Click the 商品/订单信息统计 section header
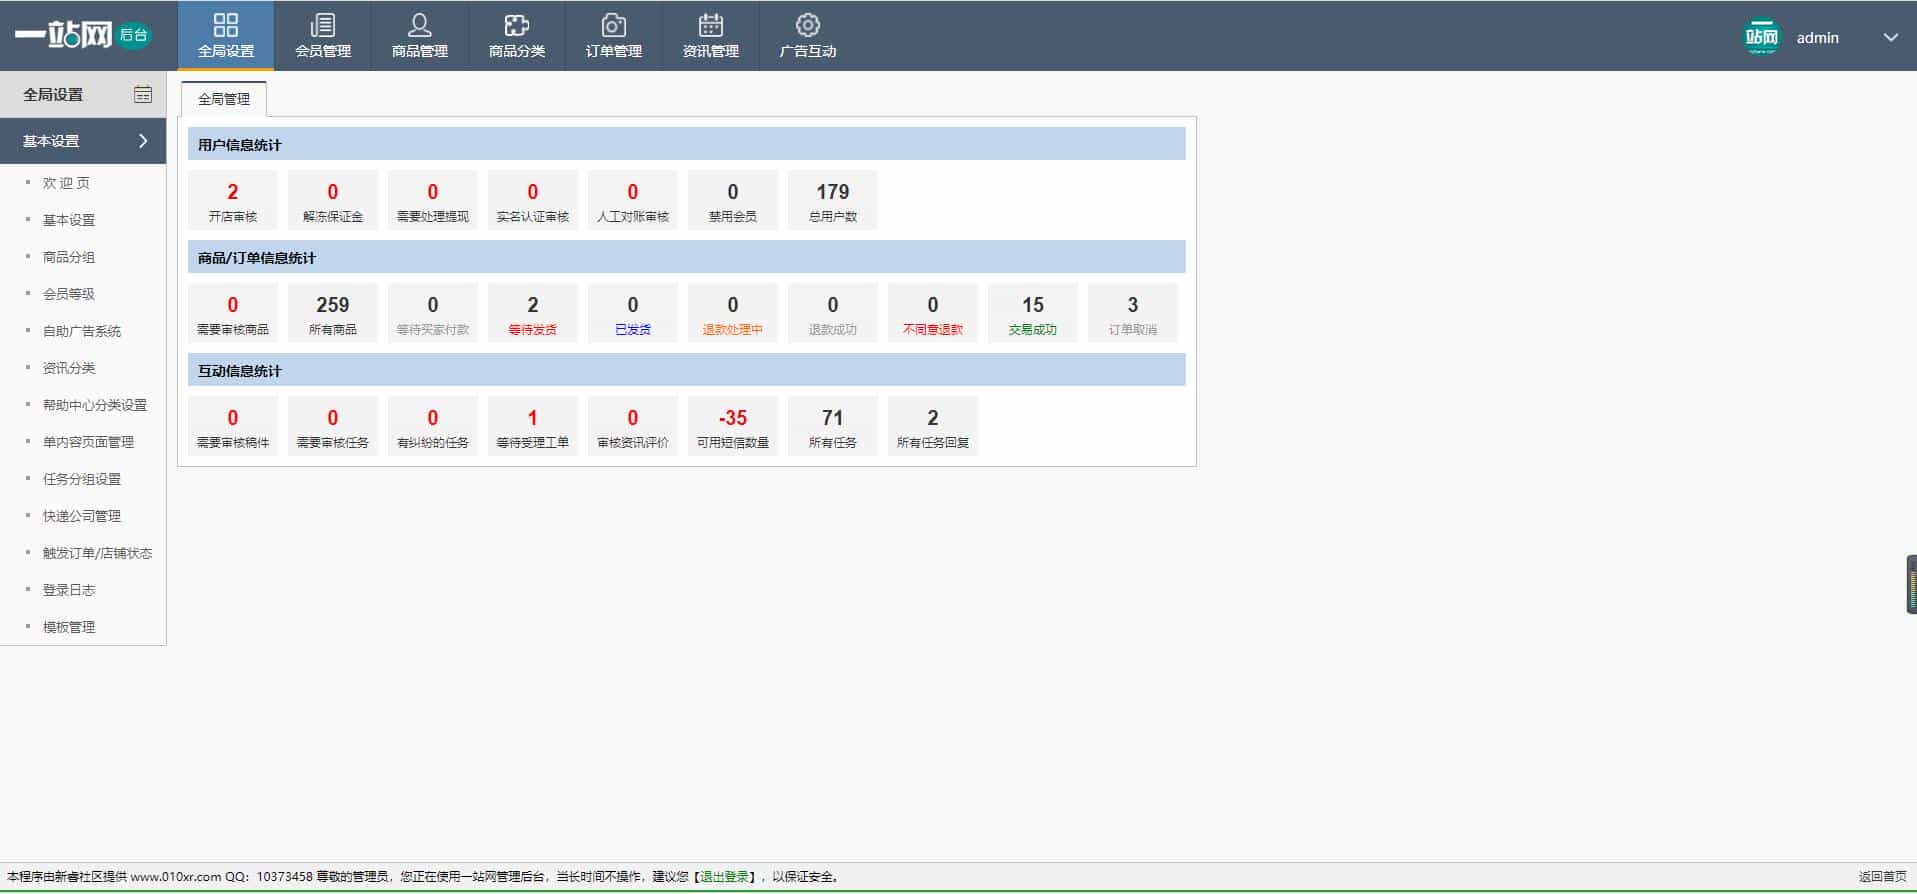This screenshot has height=894, width=1917. click(687, 257)
